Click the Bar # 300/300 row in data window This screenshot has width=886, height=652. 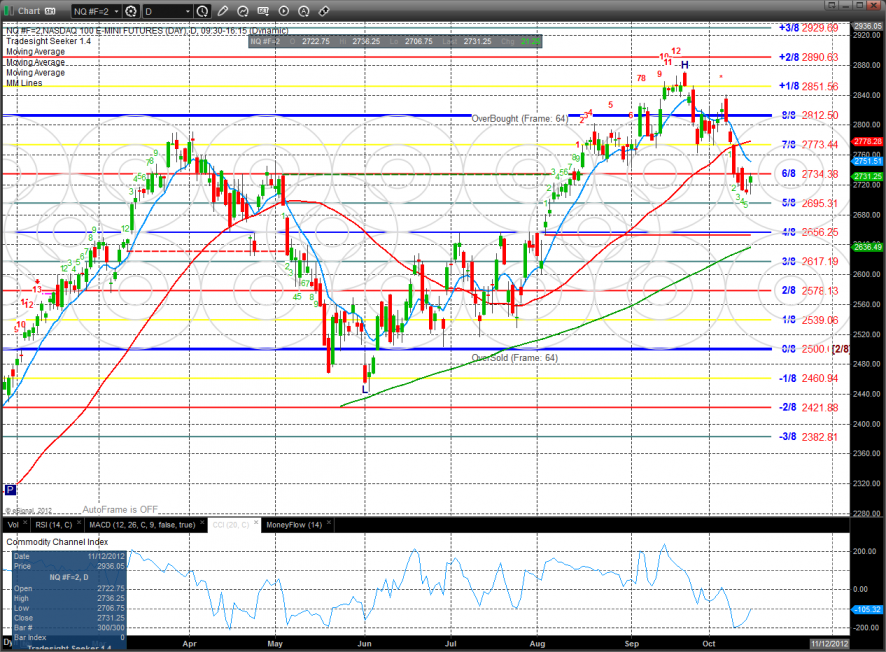(69, 628)
